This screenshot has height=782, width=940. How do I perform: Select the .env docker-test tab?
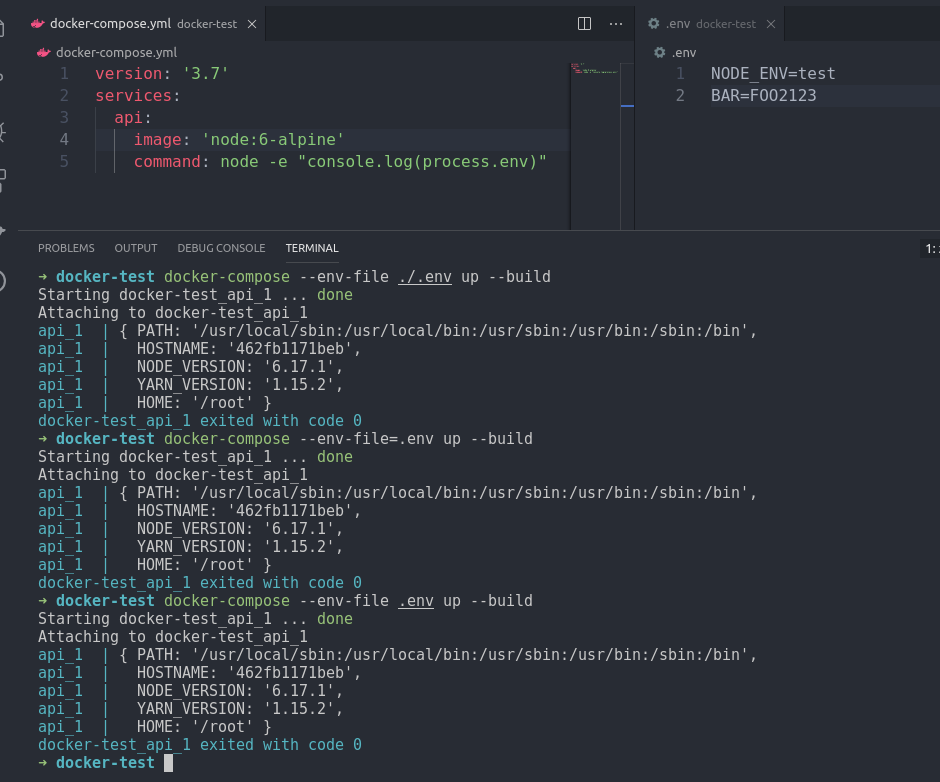point(710,24)
